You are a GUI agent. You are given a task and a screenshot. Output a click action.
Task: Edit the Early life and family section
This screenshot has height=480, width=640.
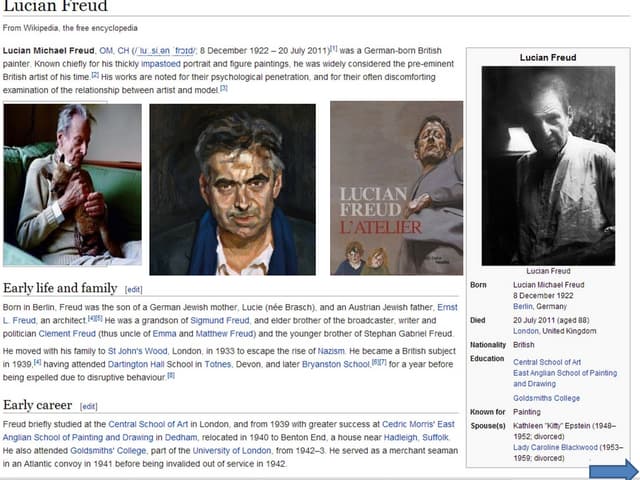(x=134, y=289)
